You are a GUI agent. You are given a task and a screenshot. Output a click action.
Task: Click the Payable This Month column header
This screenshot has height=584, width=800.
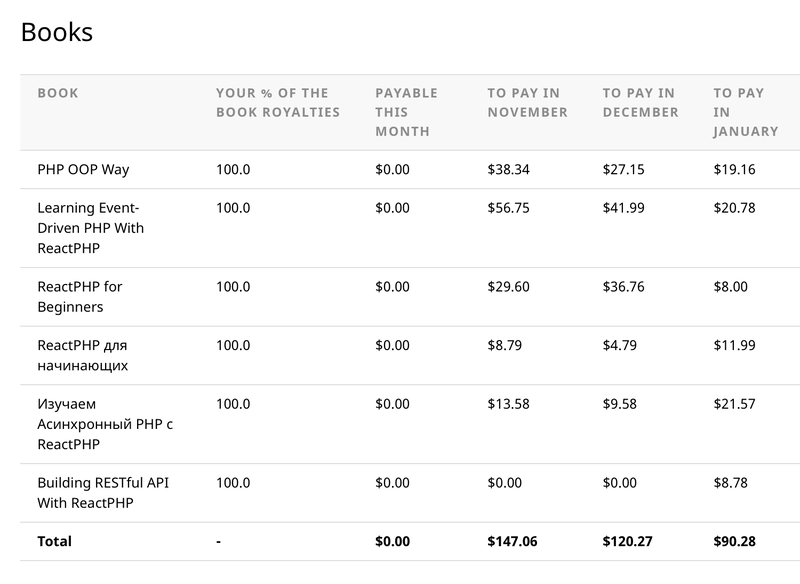pos(406,112)
